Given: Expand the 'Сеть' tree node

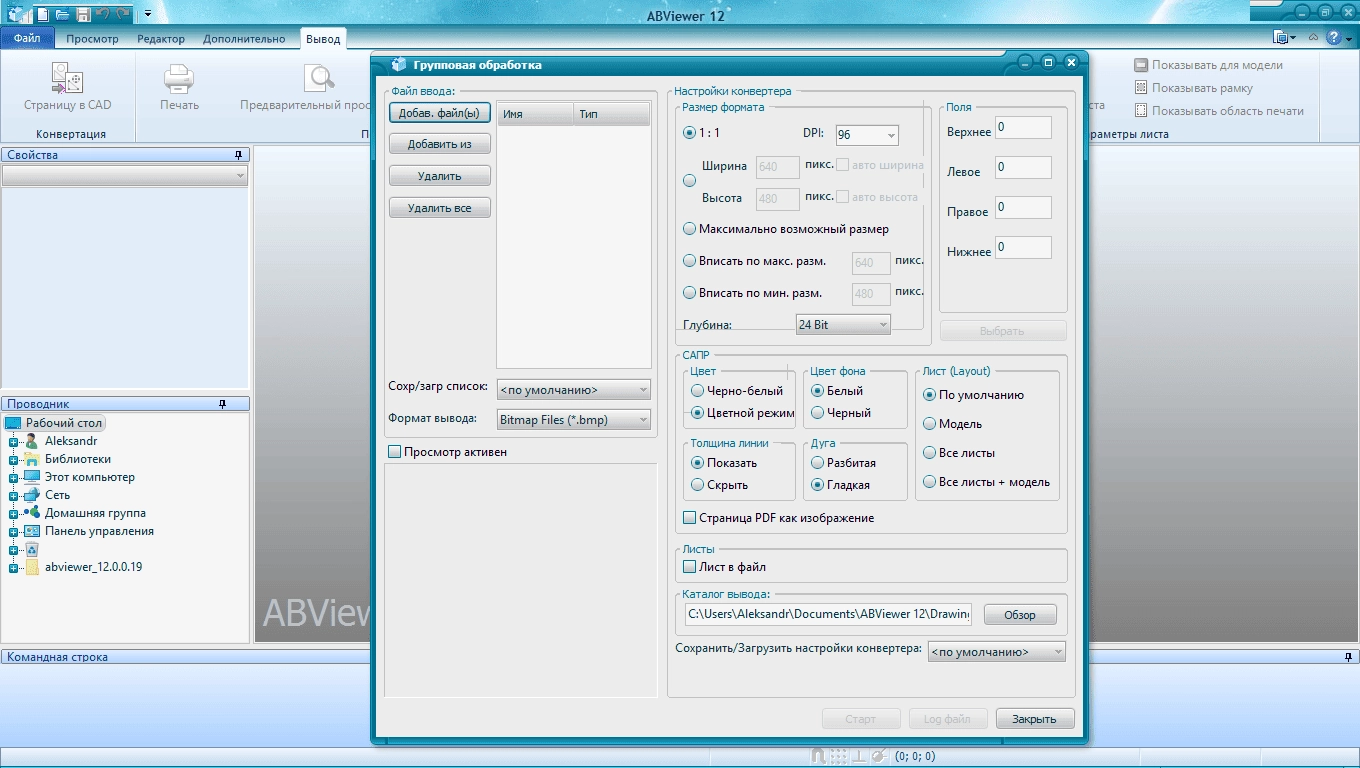Looking at the screenshot, I should [x=14, y=495].
